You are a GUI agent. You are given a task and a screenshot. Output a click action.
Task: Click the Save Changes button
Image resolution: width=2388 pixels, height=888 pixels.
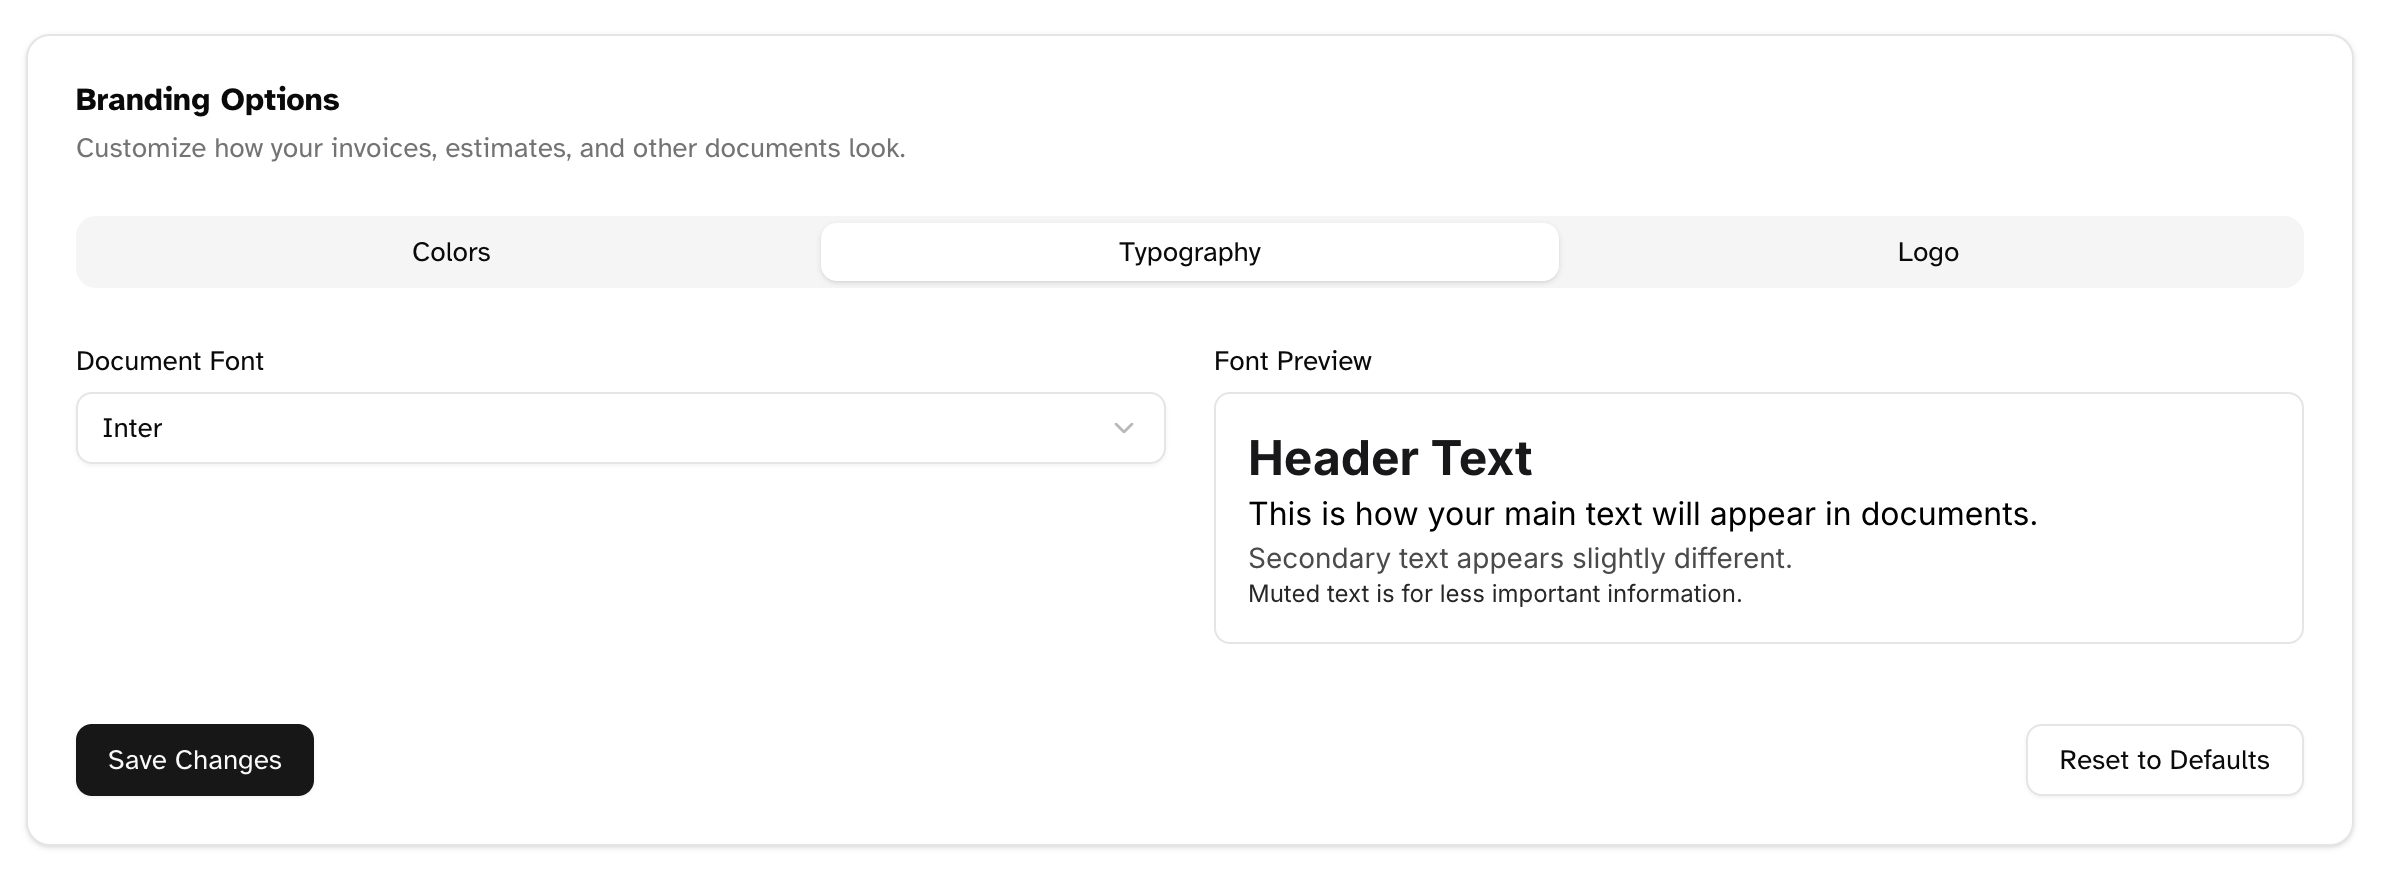(194, 760)
